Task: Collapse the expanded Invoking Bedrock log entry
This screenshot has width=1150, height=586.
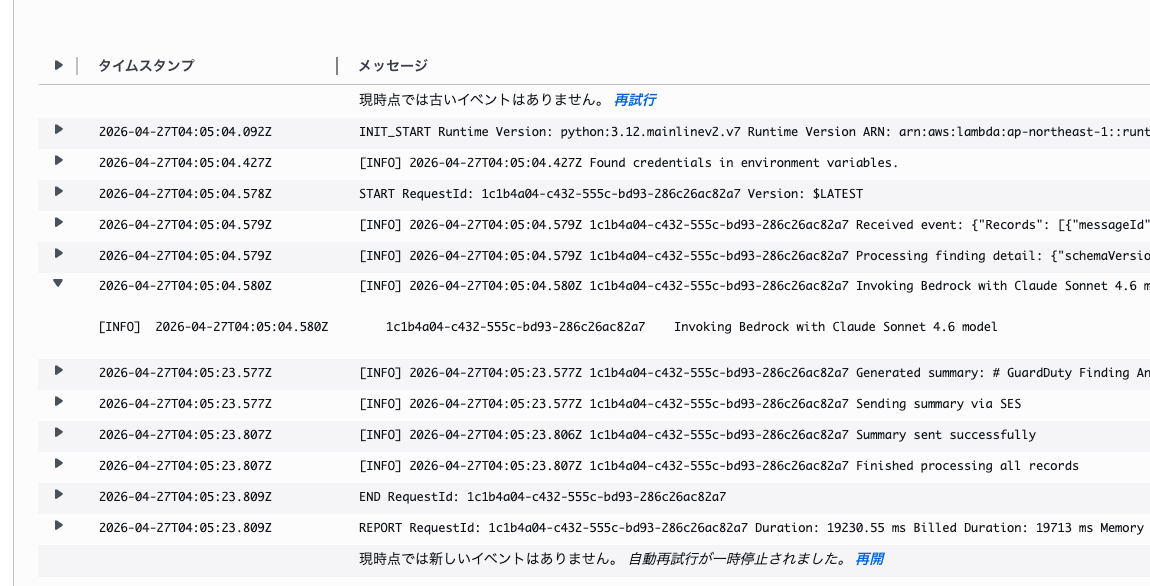Action: (x=59, y=286)
